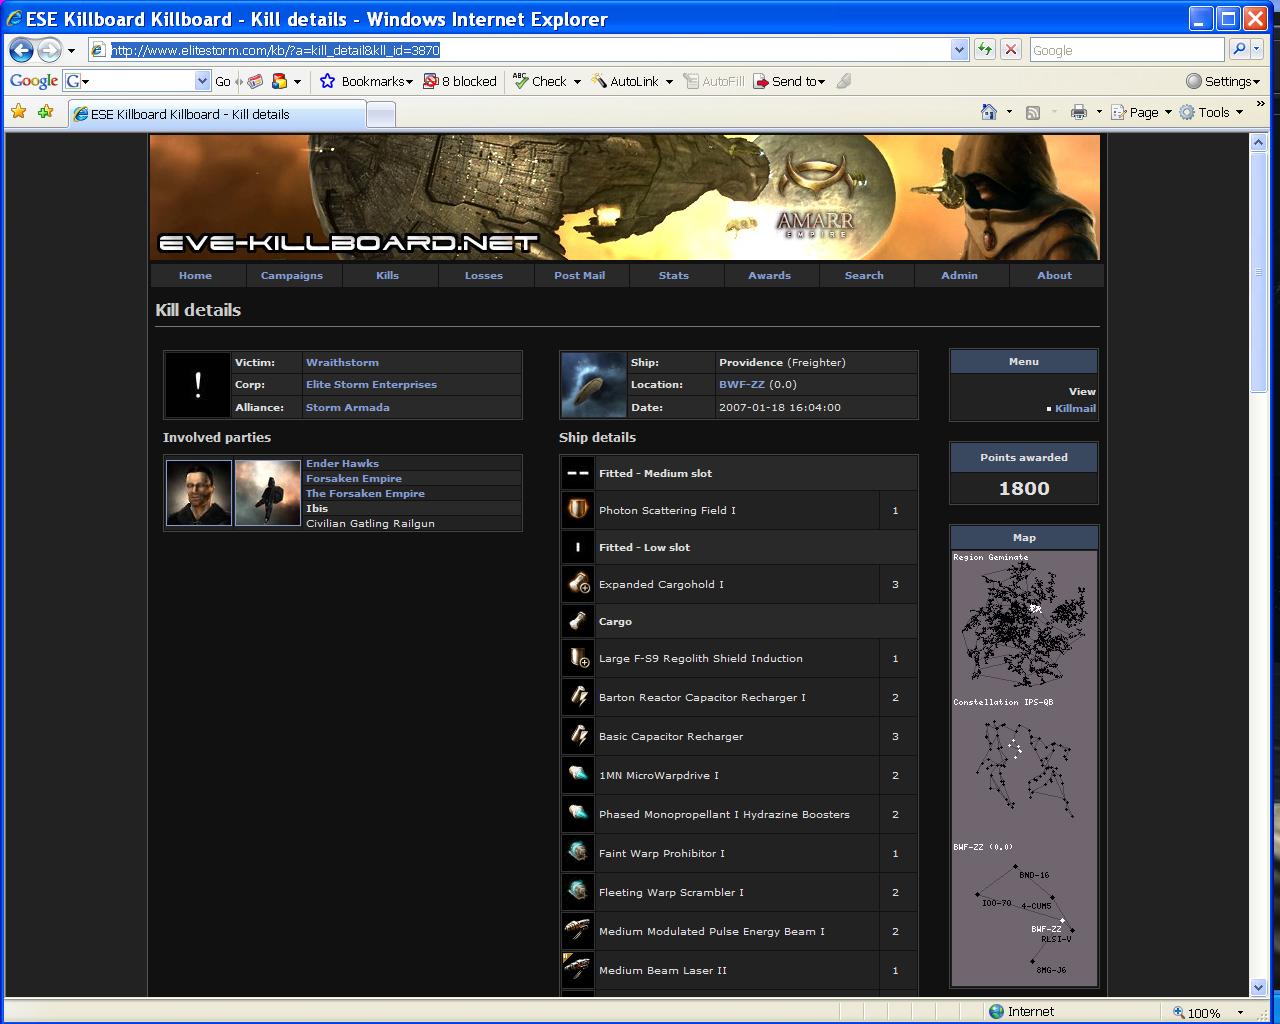Open the search provider dropdown arrow
The image size is (1280, 1024).
(1258, 49)
